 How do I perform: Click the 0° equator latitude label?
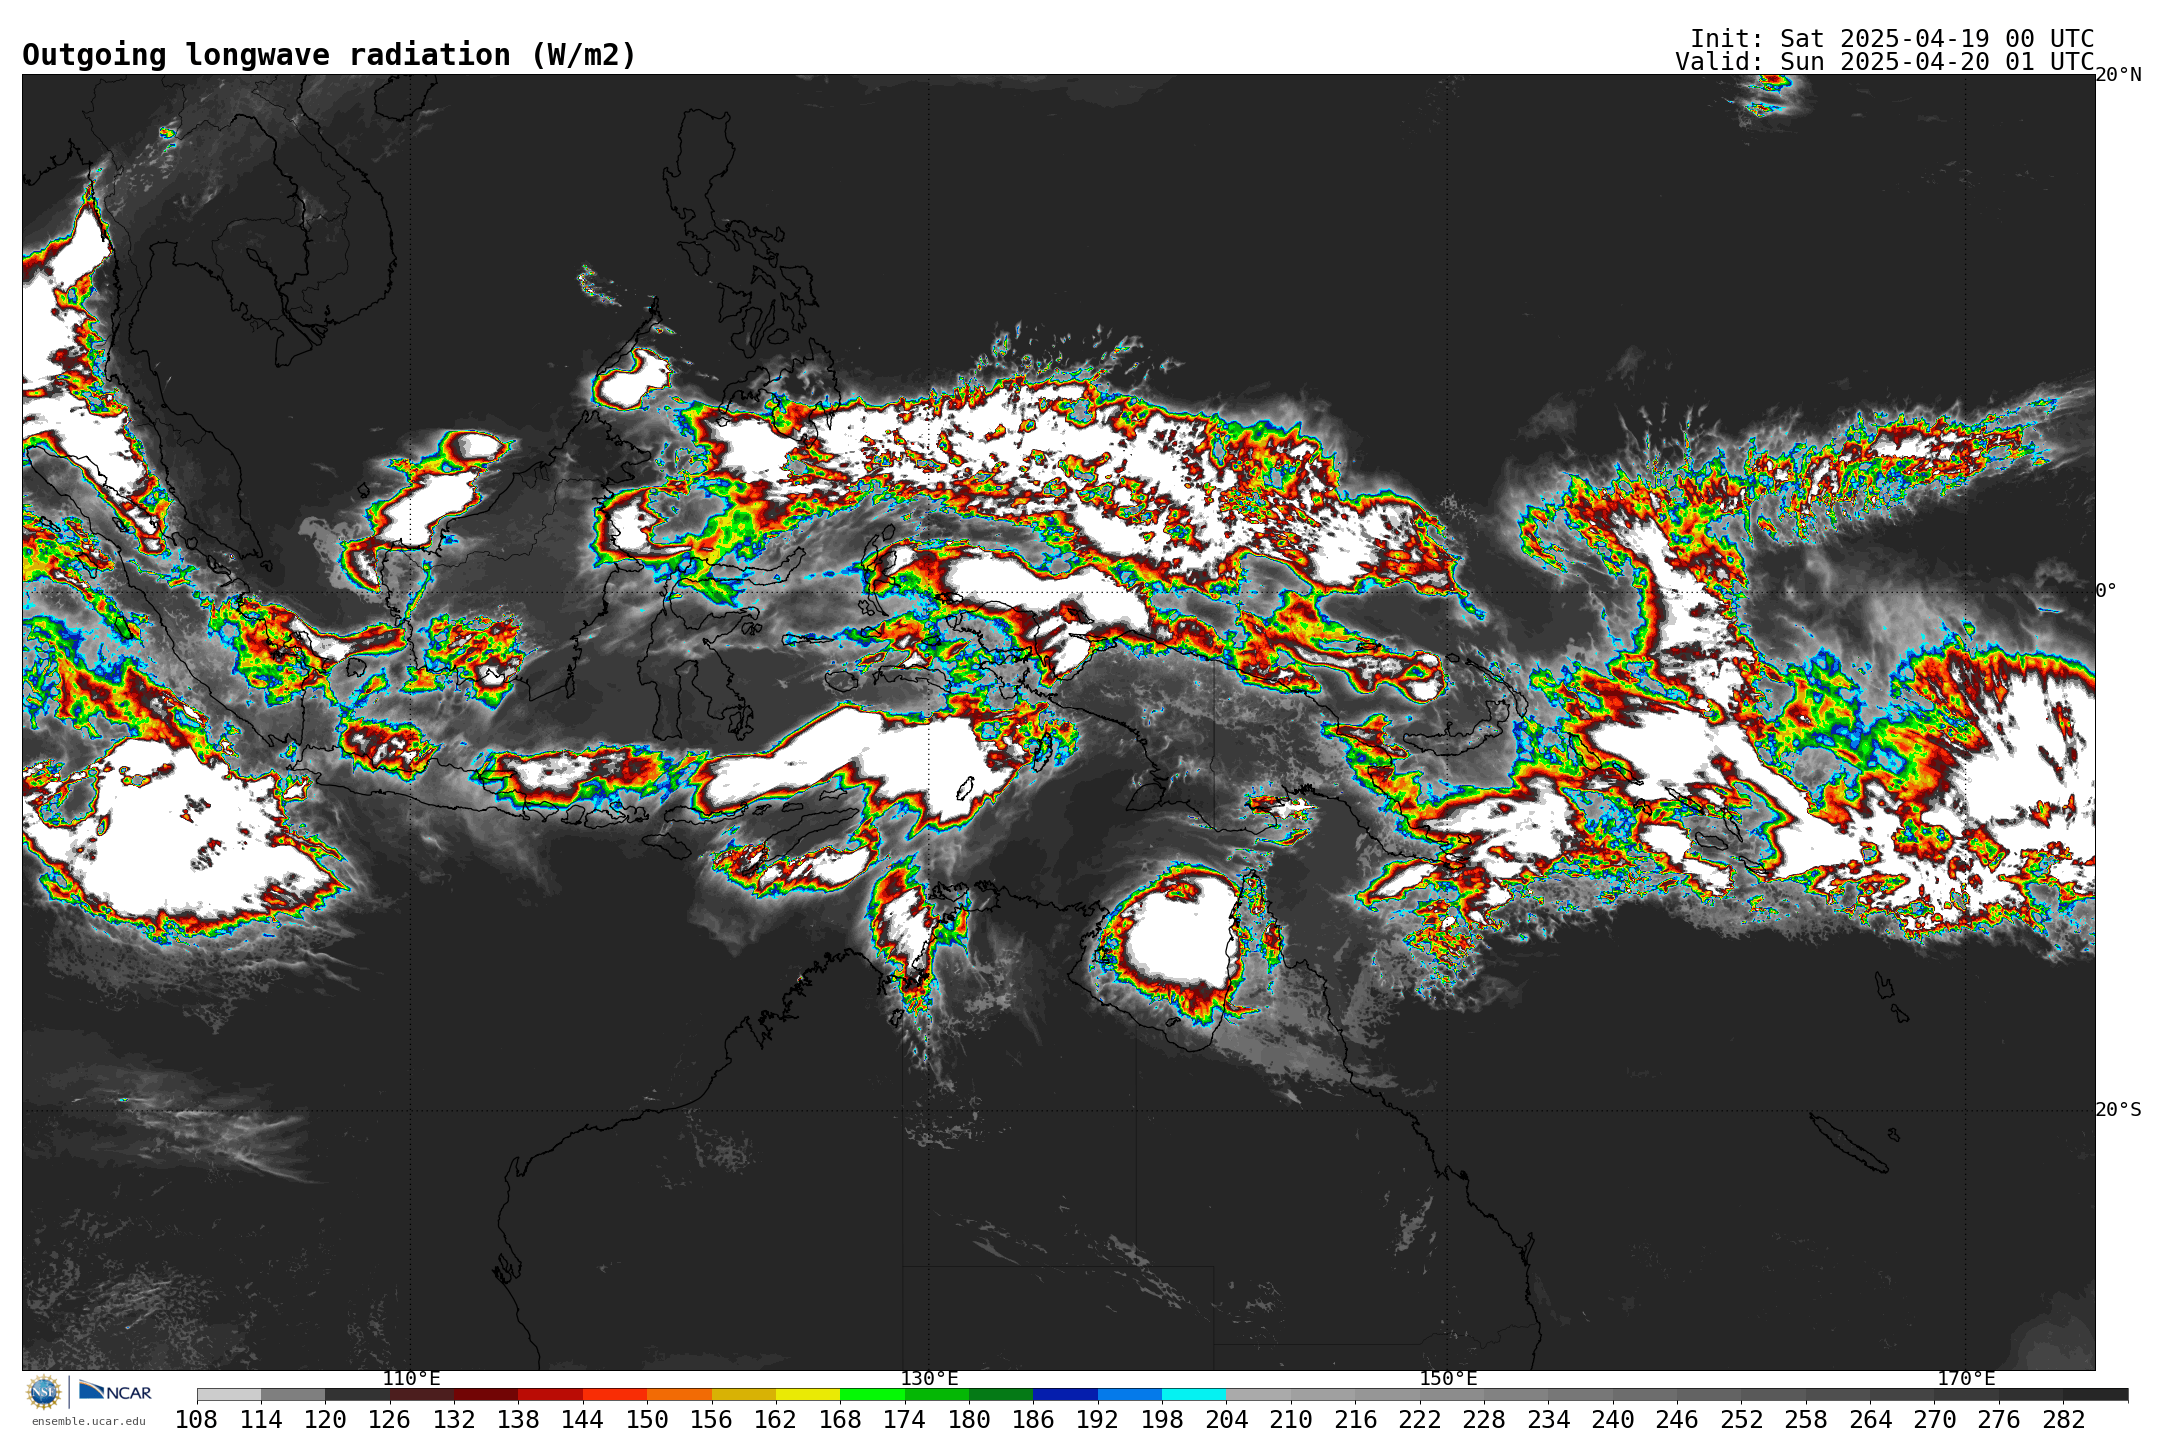[2106, 591]
